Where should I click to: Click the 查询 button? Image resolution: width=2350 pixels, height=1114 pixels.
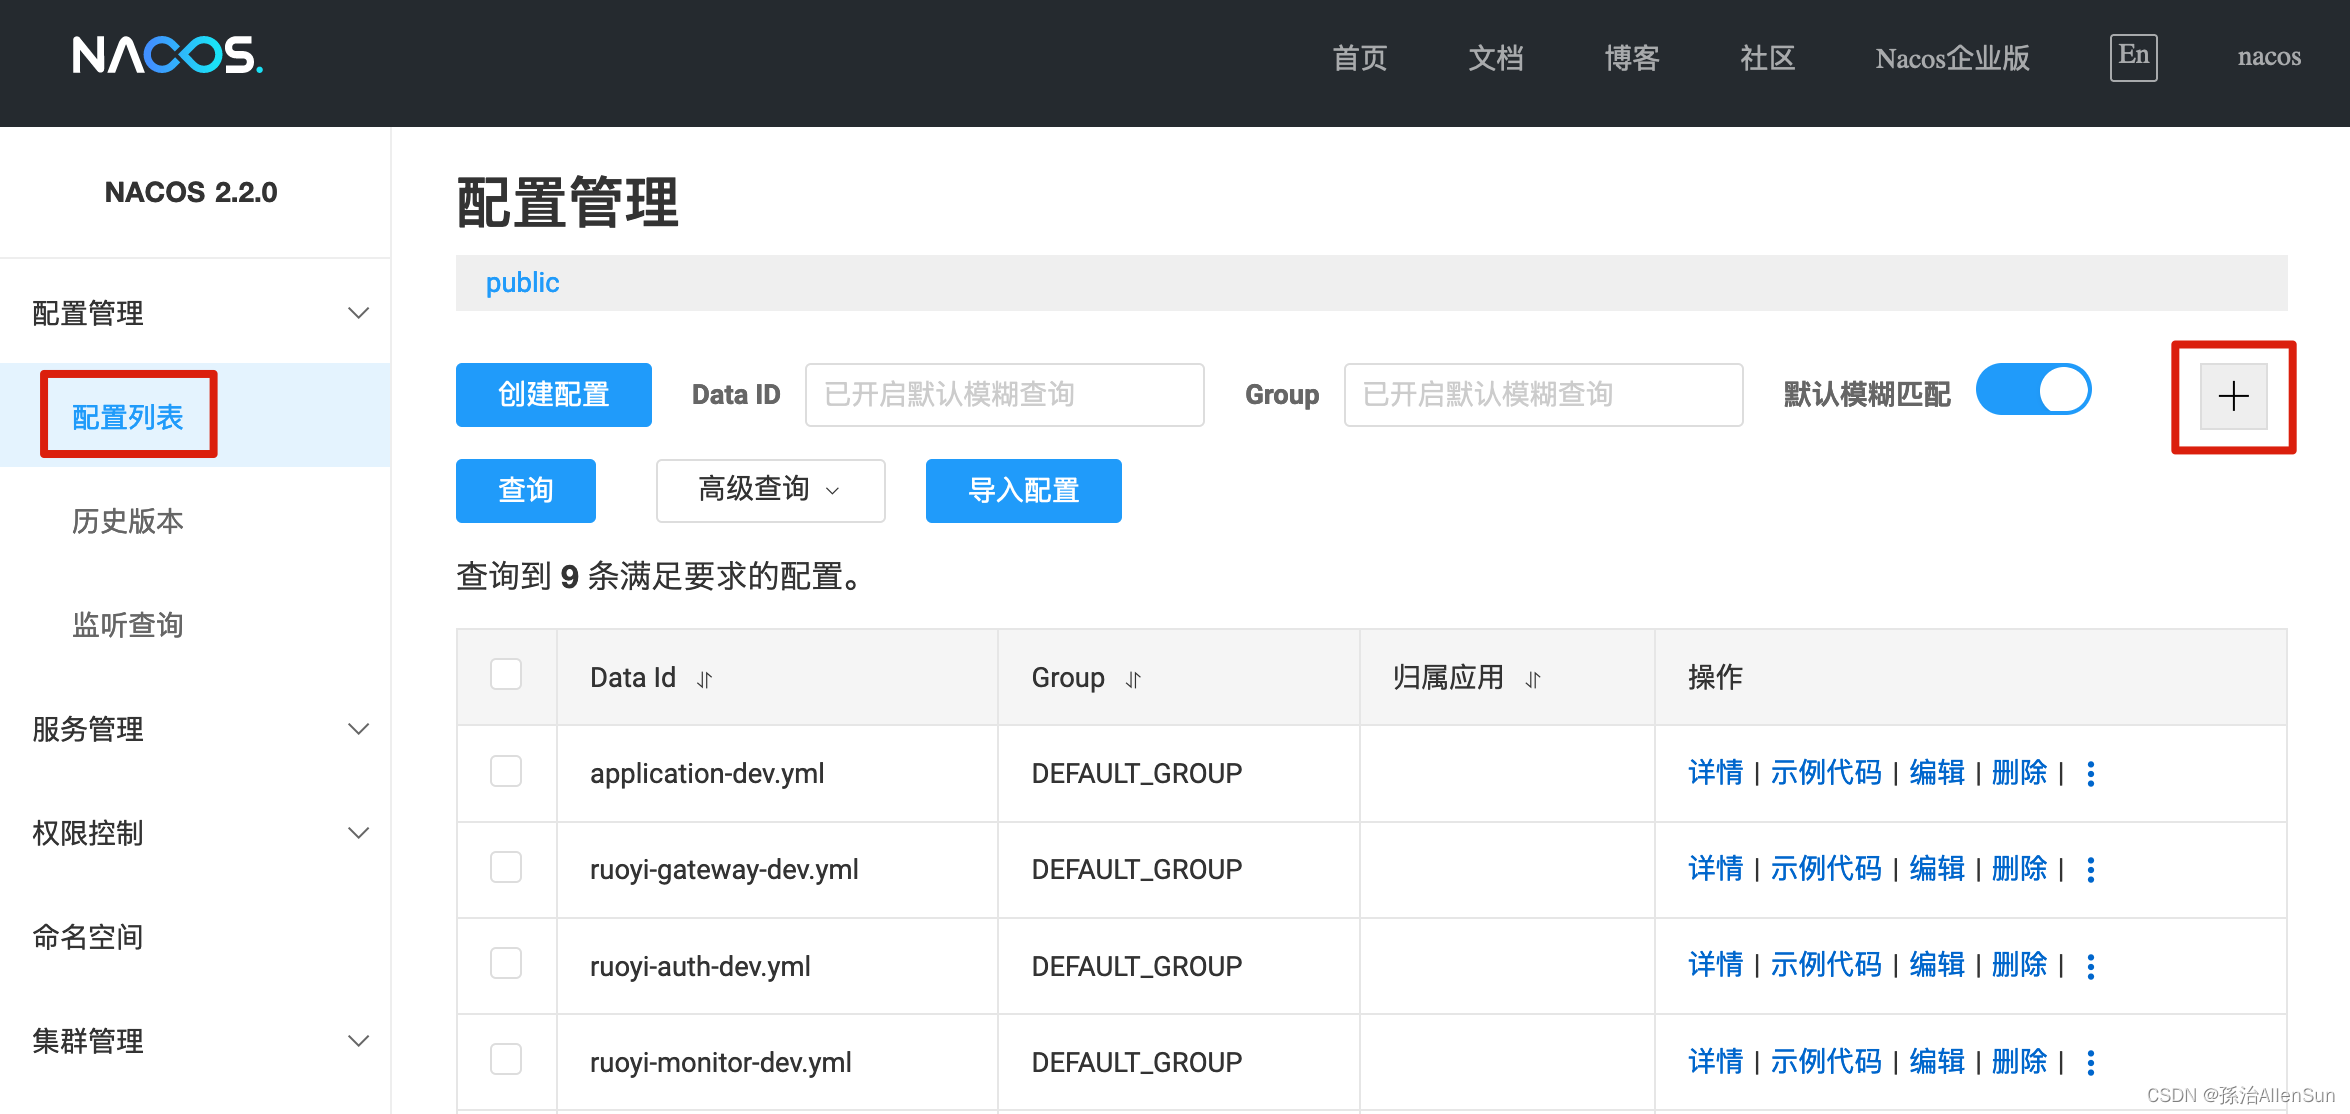point(525,490)
